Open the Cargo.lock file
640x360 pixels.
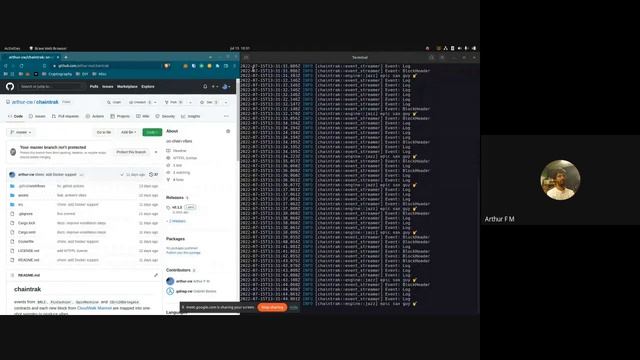[x=27, y=223]
